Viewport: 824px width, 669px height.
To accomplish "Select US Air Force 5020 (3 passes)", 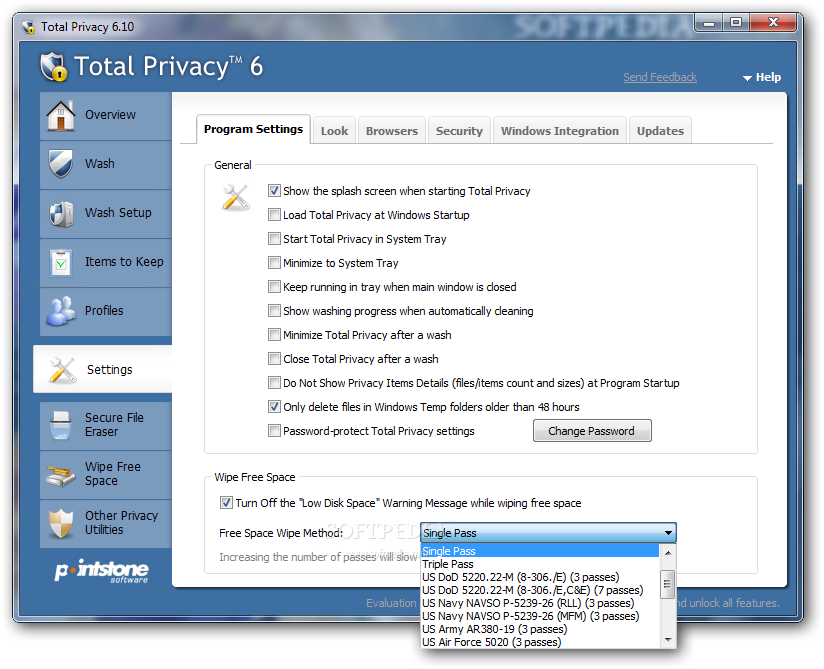I will coord(540,642).
